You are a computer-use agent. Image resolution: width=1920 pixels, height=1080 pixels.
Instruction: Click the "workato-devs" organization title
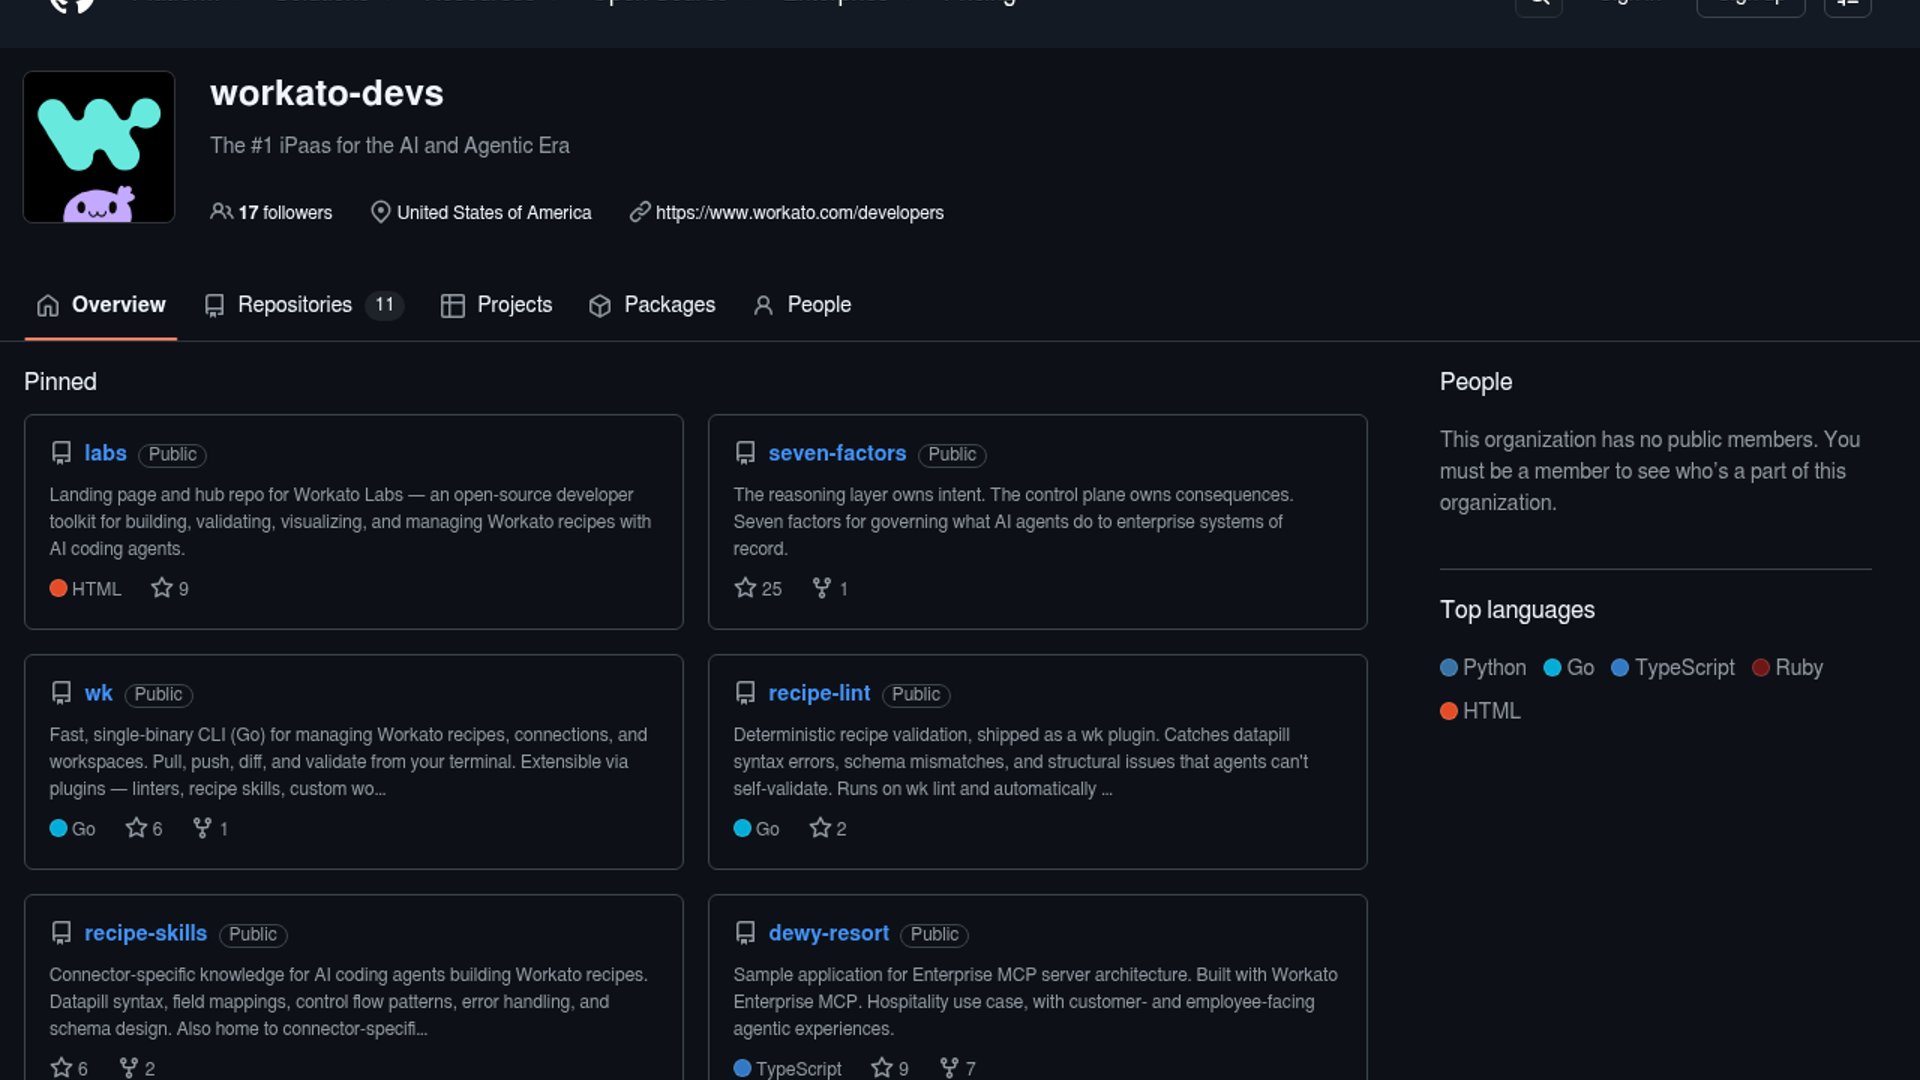327,93
